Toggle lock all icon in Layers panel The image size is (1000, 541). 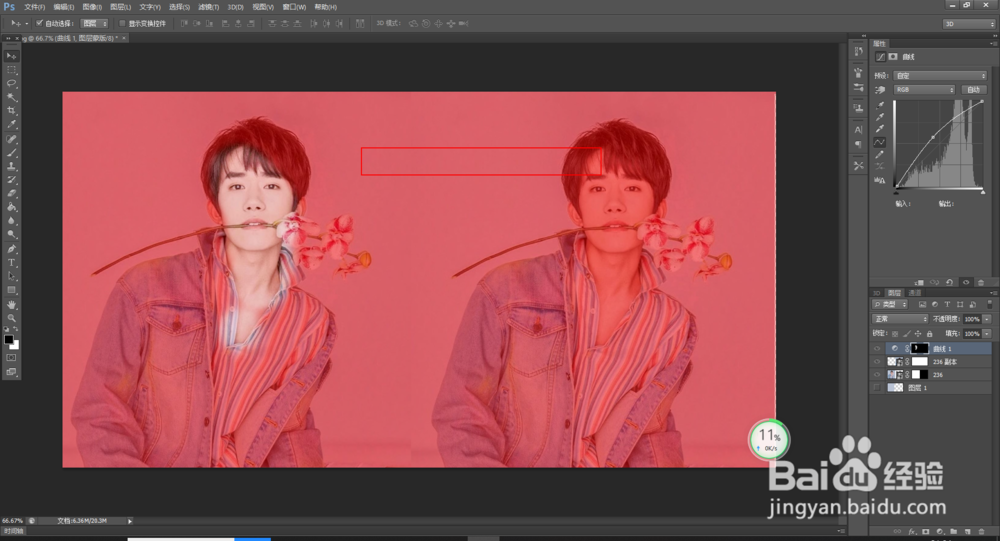(930, 334)
